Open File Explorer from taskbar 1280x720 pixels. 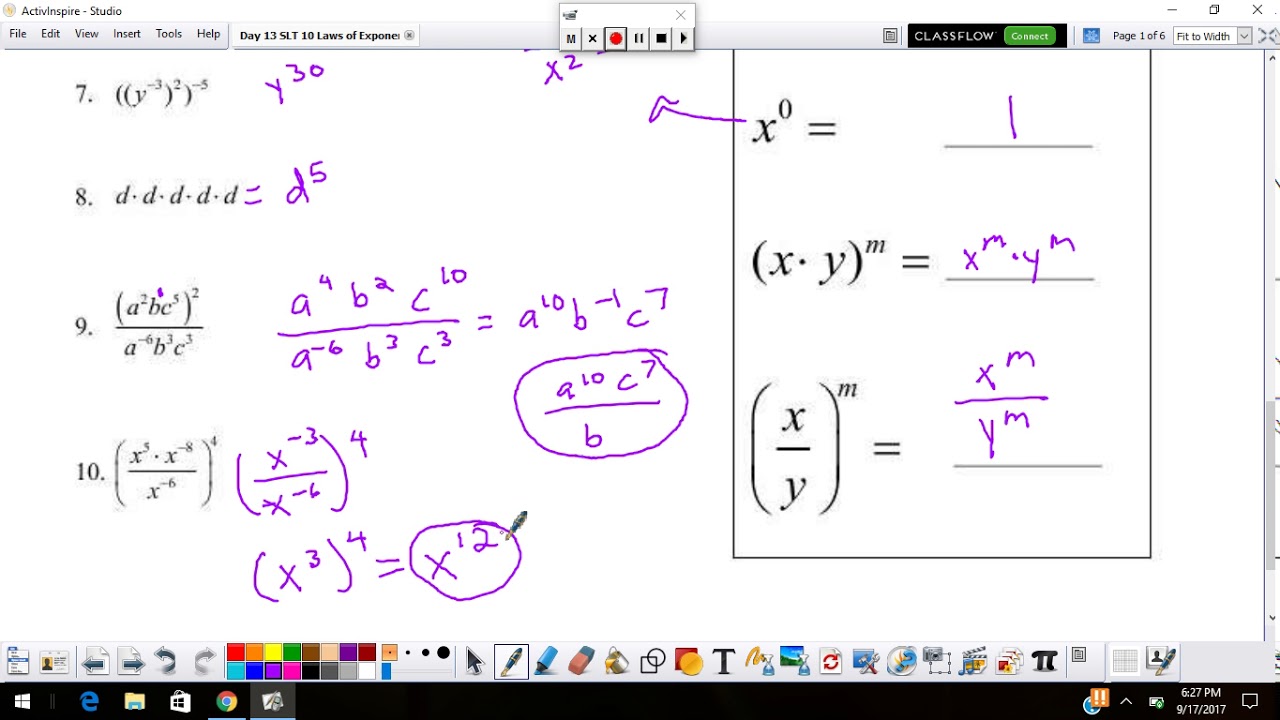tap(135, 701)
